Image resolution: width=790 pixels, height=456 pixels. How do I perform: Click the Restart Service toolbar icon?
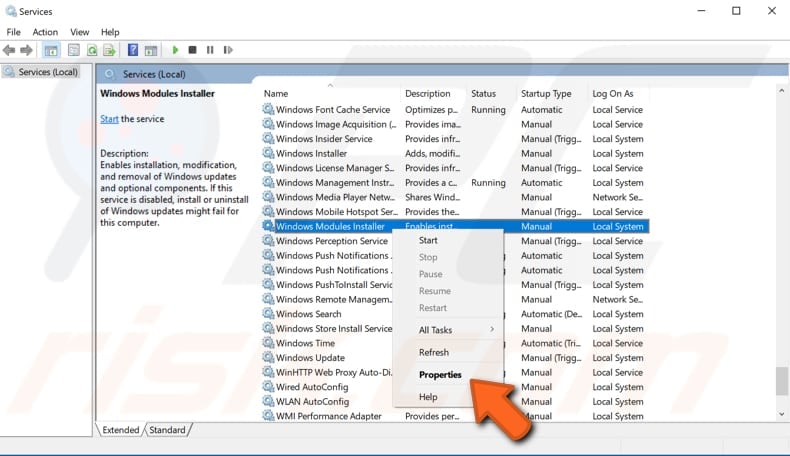tap(228, 50)
